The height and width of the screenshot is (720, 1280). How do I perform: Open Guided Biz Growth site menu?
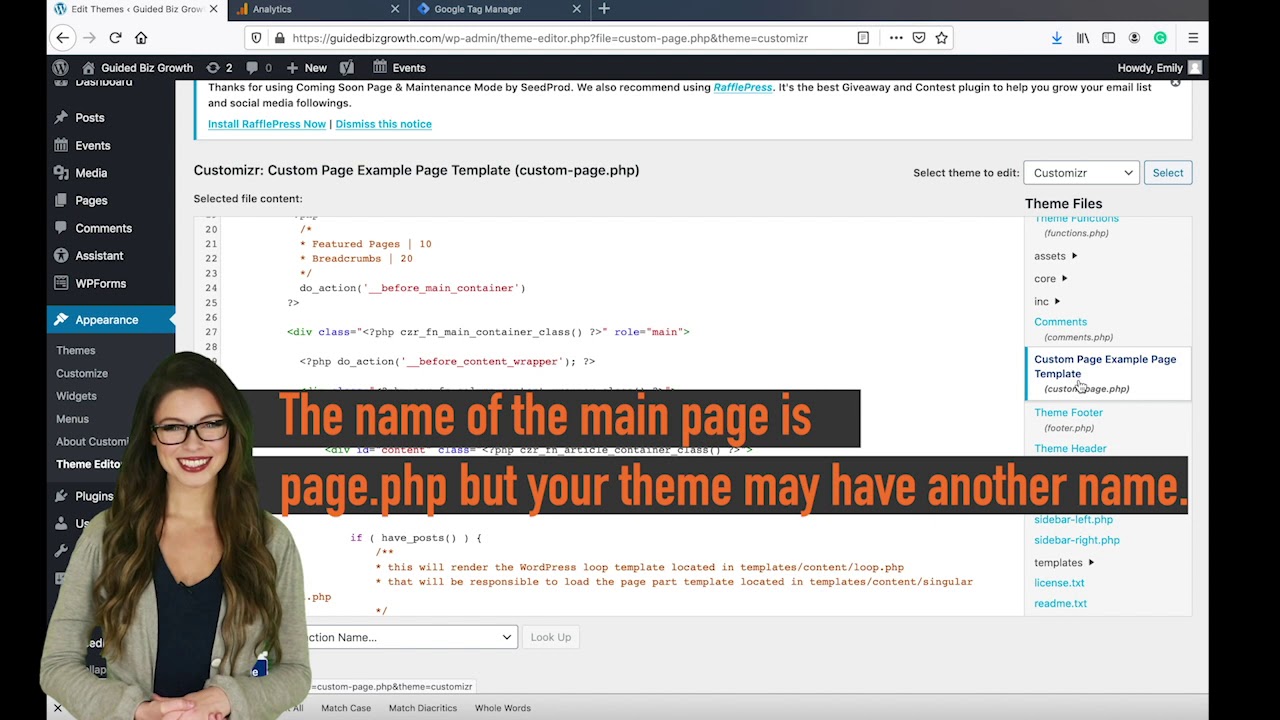(x=137, y=68)
